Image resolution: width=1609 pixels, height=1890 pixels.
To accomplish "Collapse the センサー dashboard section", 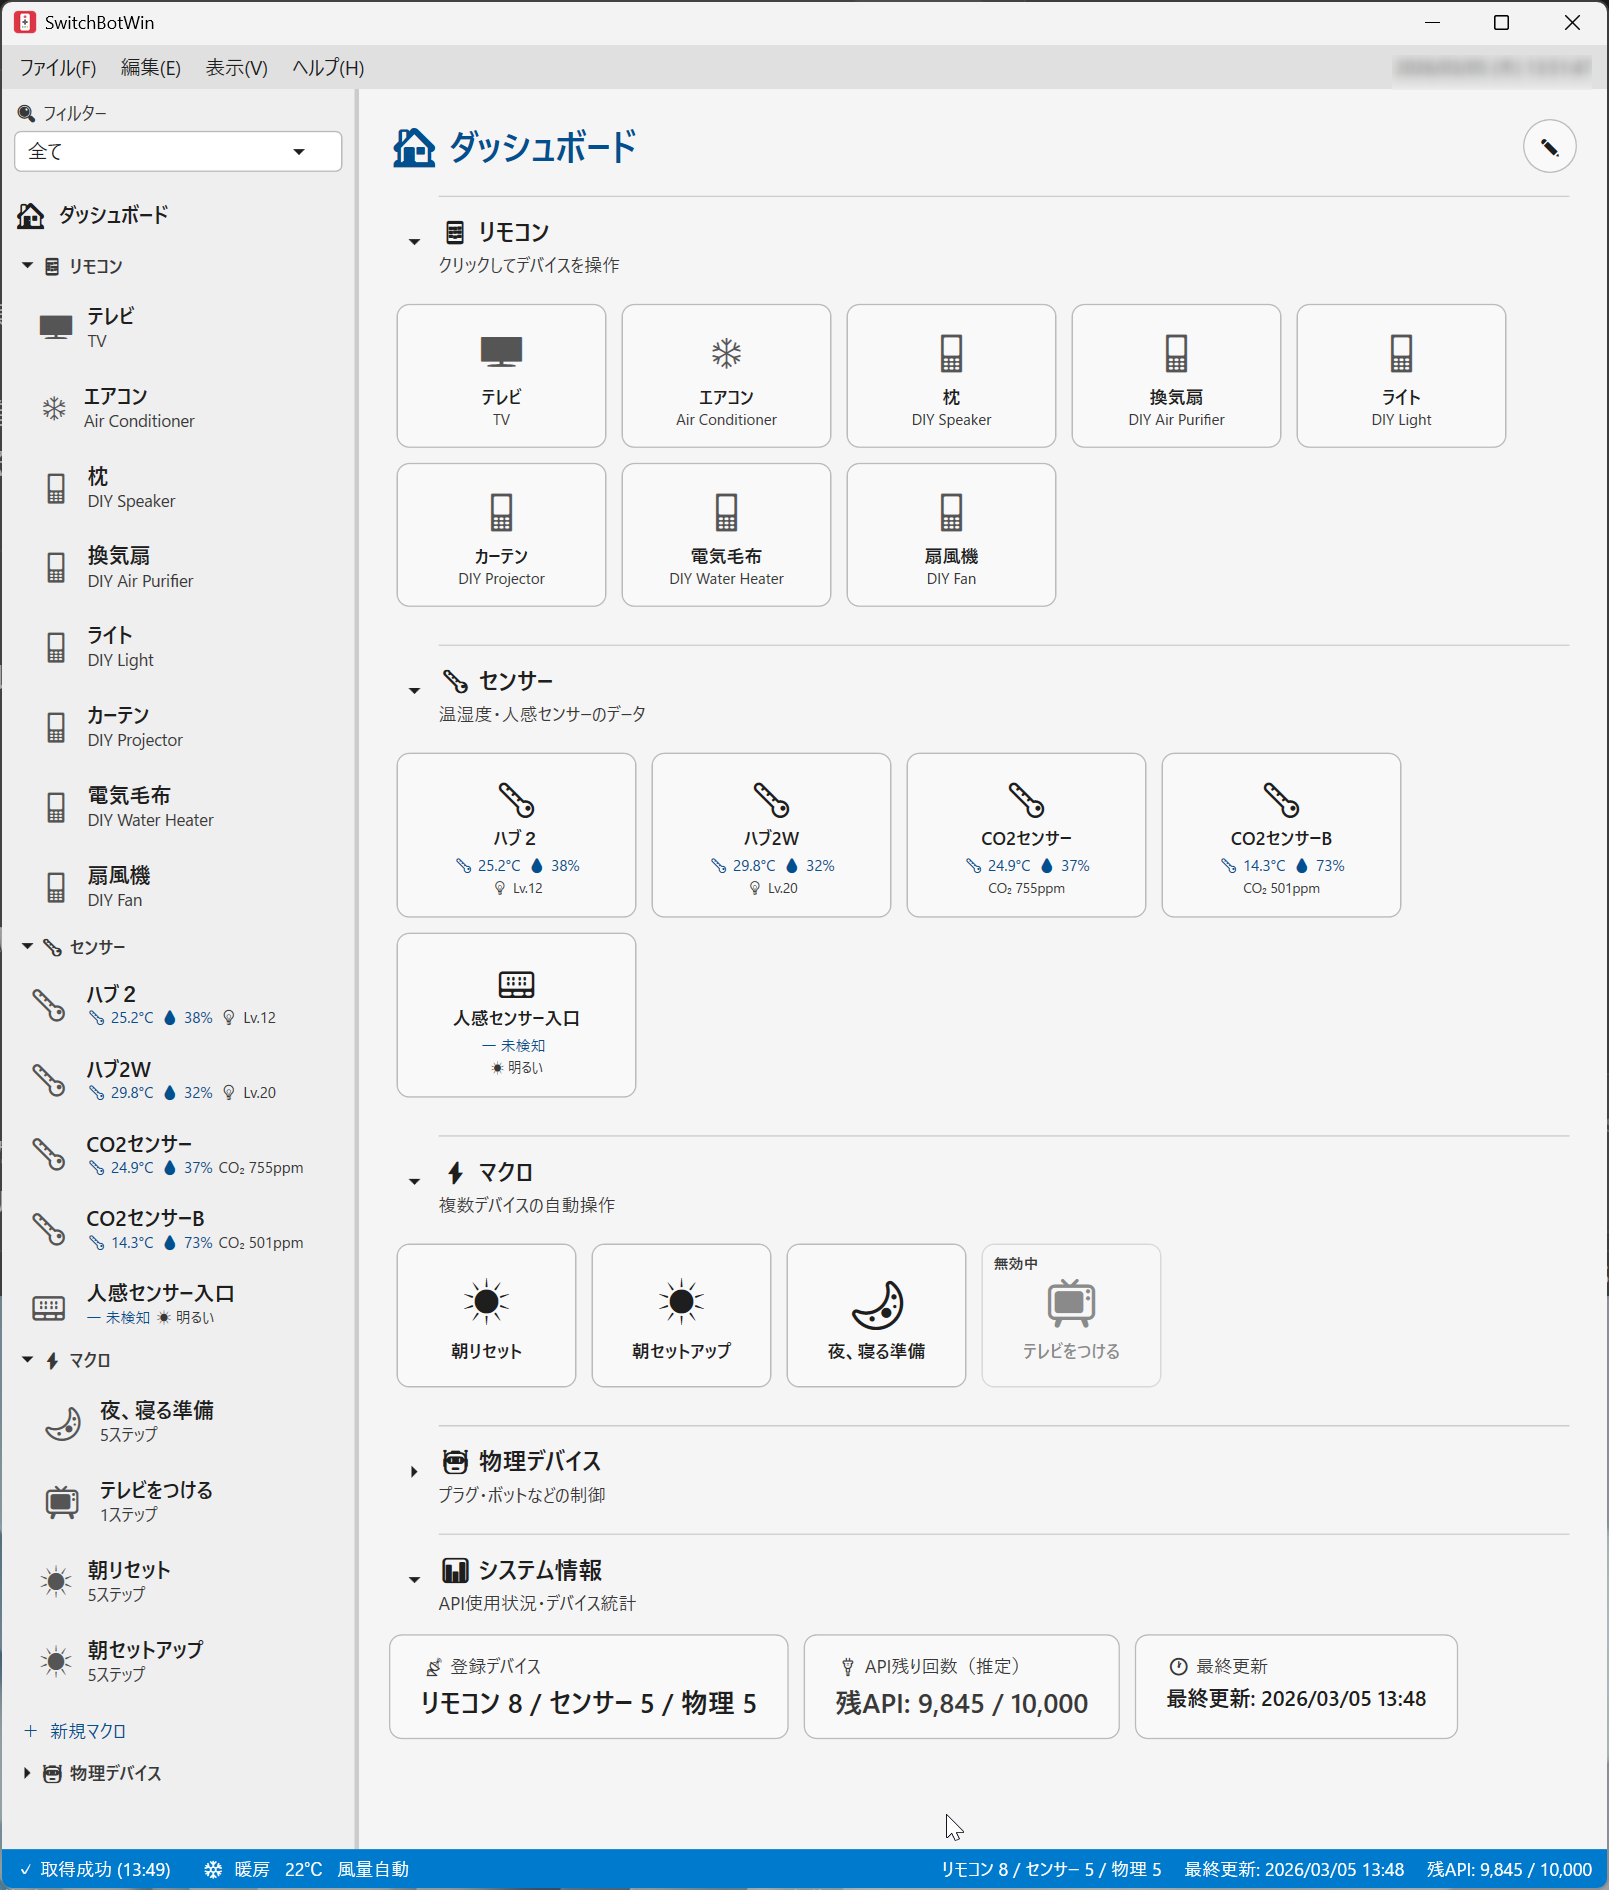I will pos(414,690).
